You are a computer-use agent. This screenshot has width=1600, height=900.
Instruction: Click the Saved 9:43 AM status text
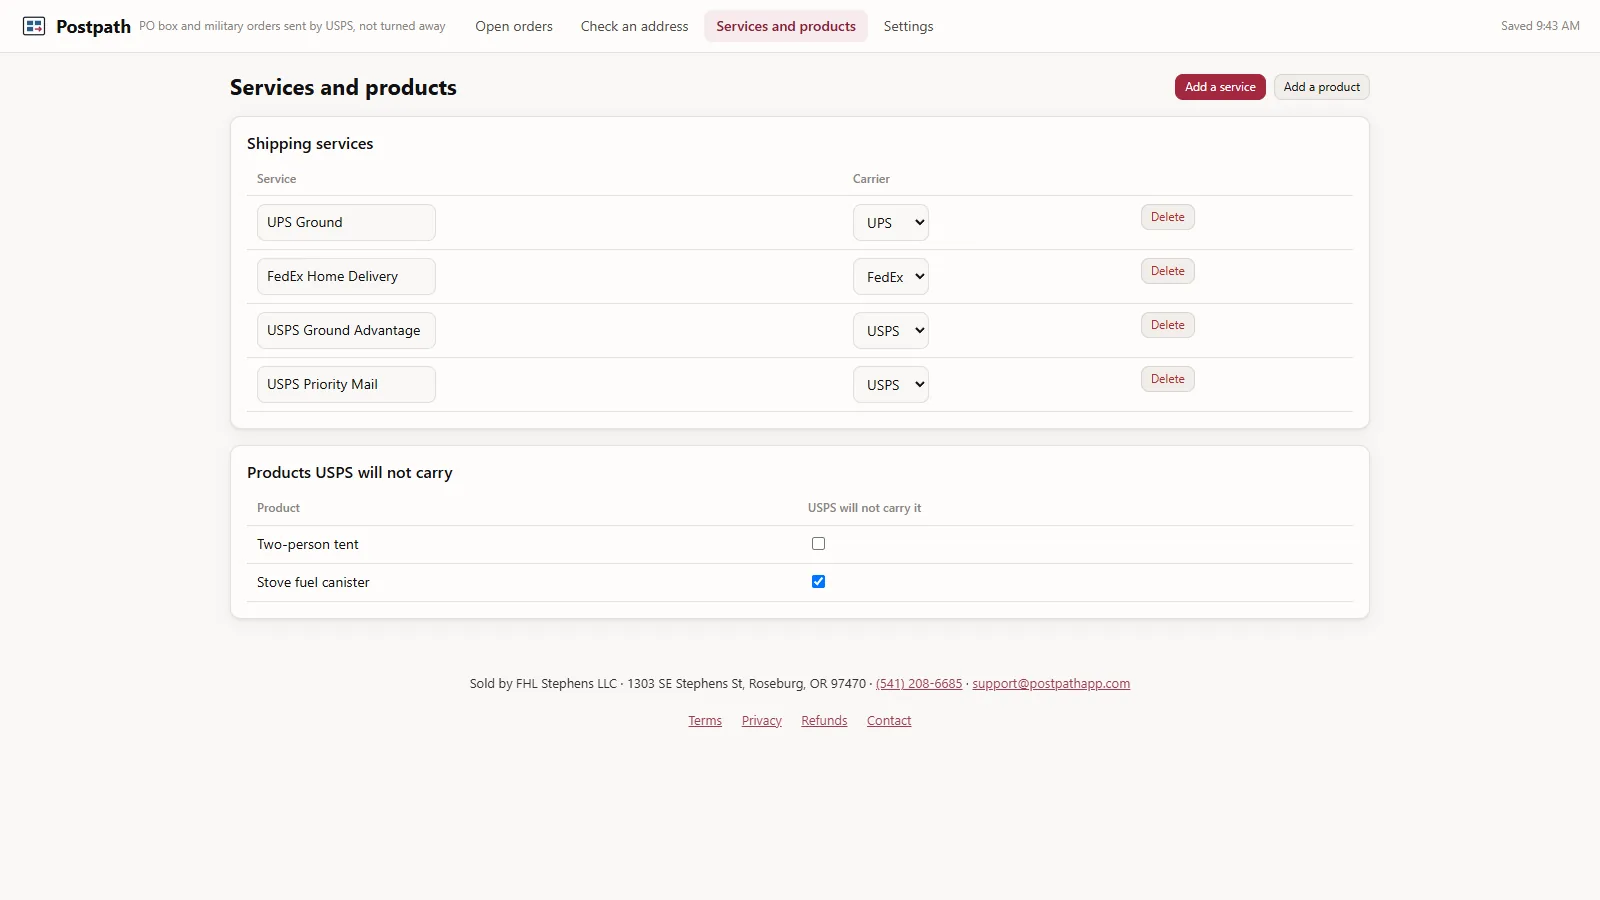click(1540, 26)
